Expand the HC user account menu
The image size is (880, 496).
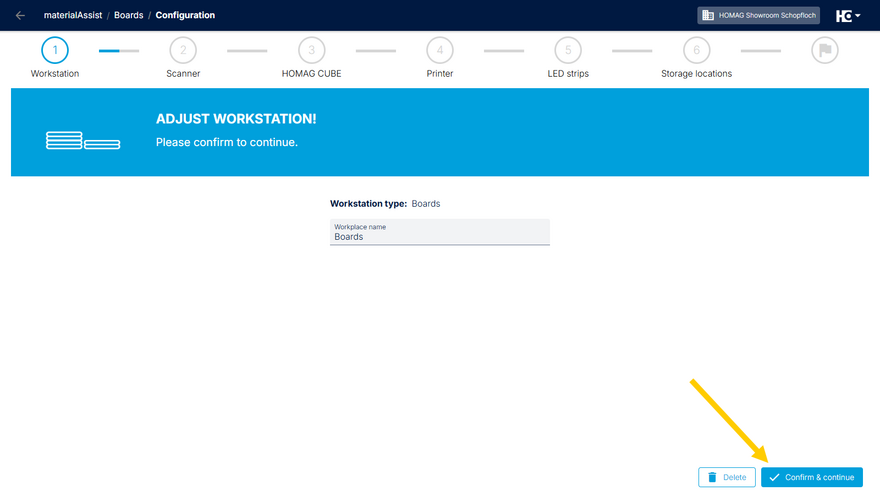tap(848, 16)
